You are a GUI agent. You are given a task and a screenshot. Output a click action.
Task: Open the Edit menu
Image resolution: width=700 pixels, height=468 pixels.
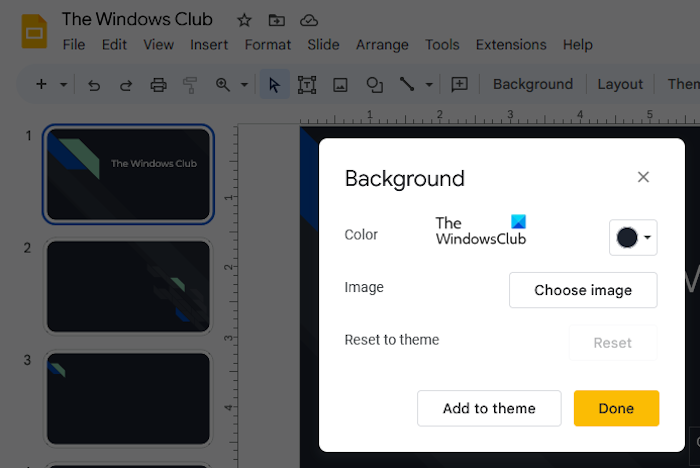(x=114, y=45)
